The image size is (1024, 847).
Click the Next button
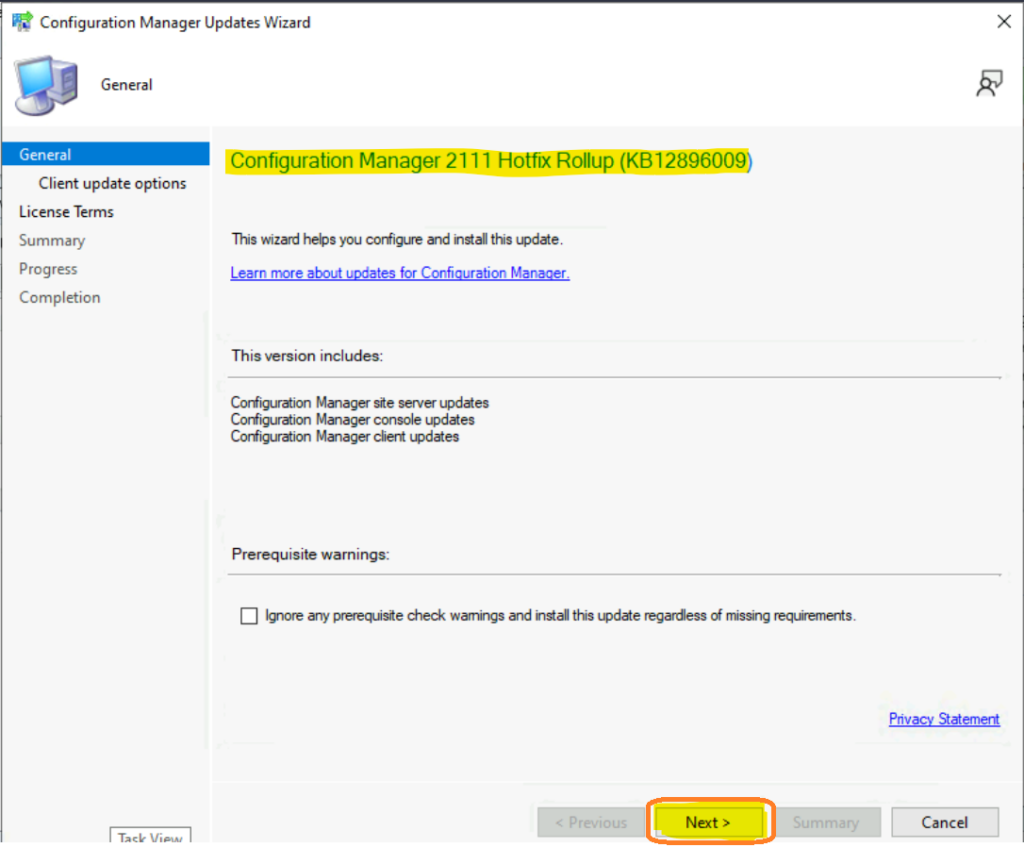point(709,822)
